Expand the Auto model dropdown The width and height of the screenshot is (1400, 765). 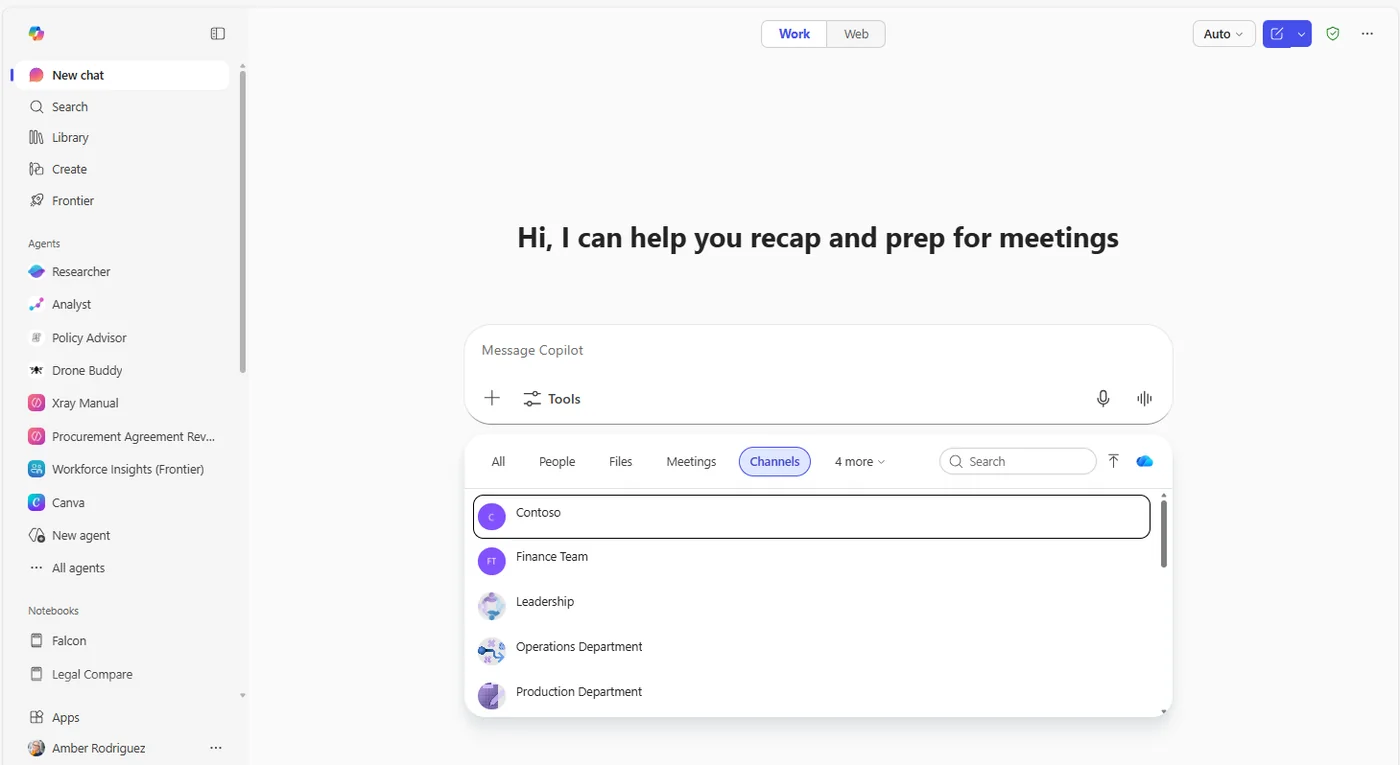click(x=1224, y=34)
